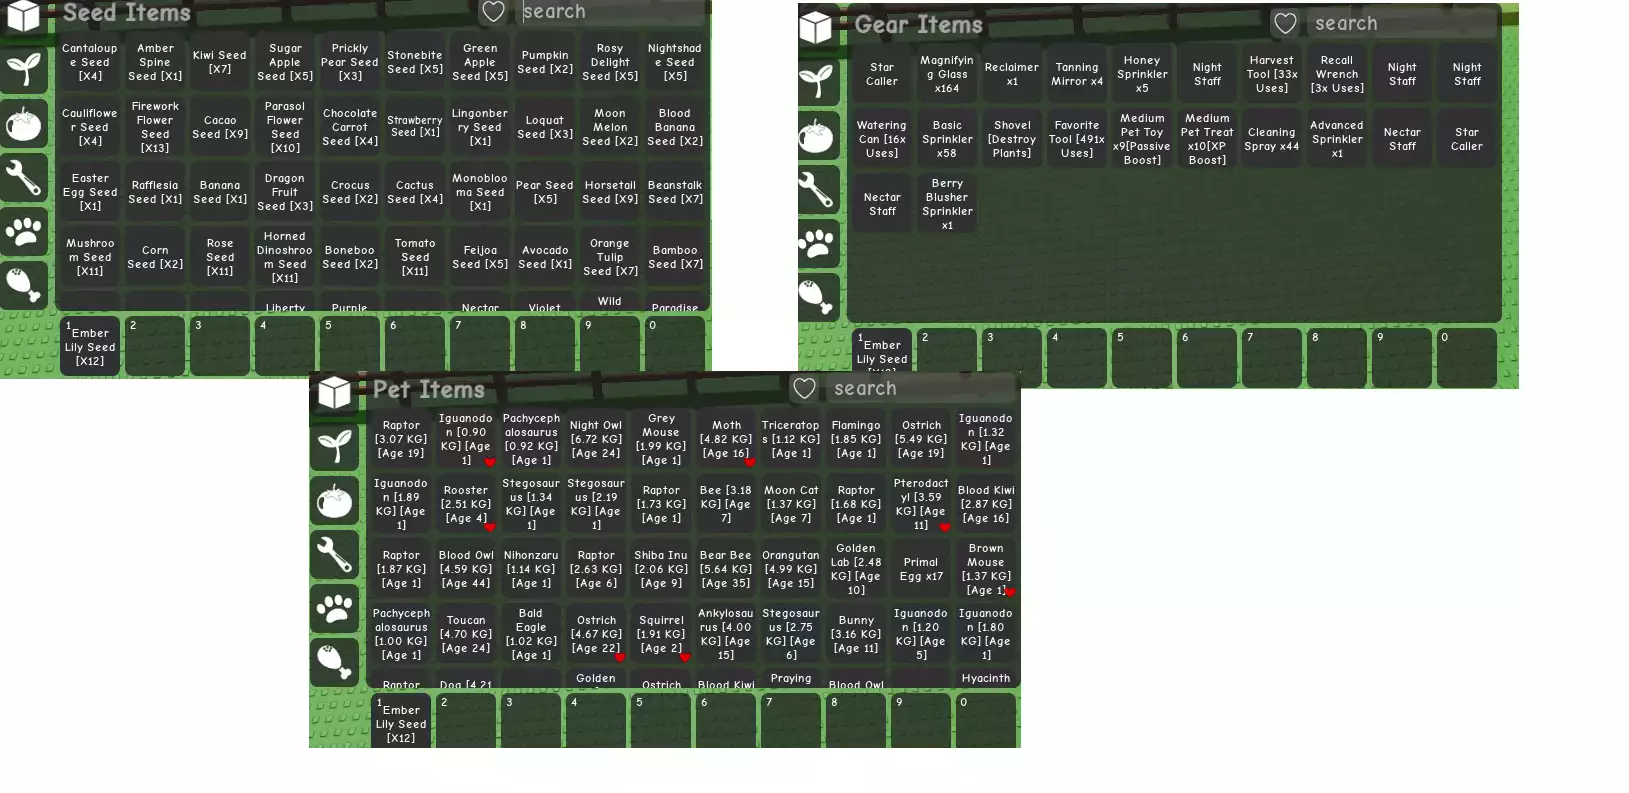Click the drumstick icon in Pet Items sidebar
This screenshot has height=793, width=1629.
click(x=334, y=661)
